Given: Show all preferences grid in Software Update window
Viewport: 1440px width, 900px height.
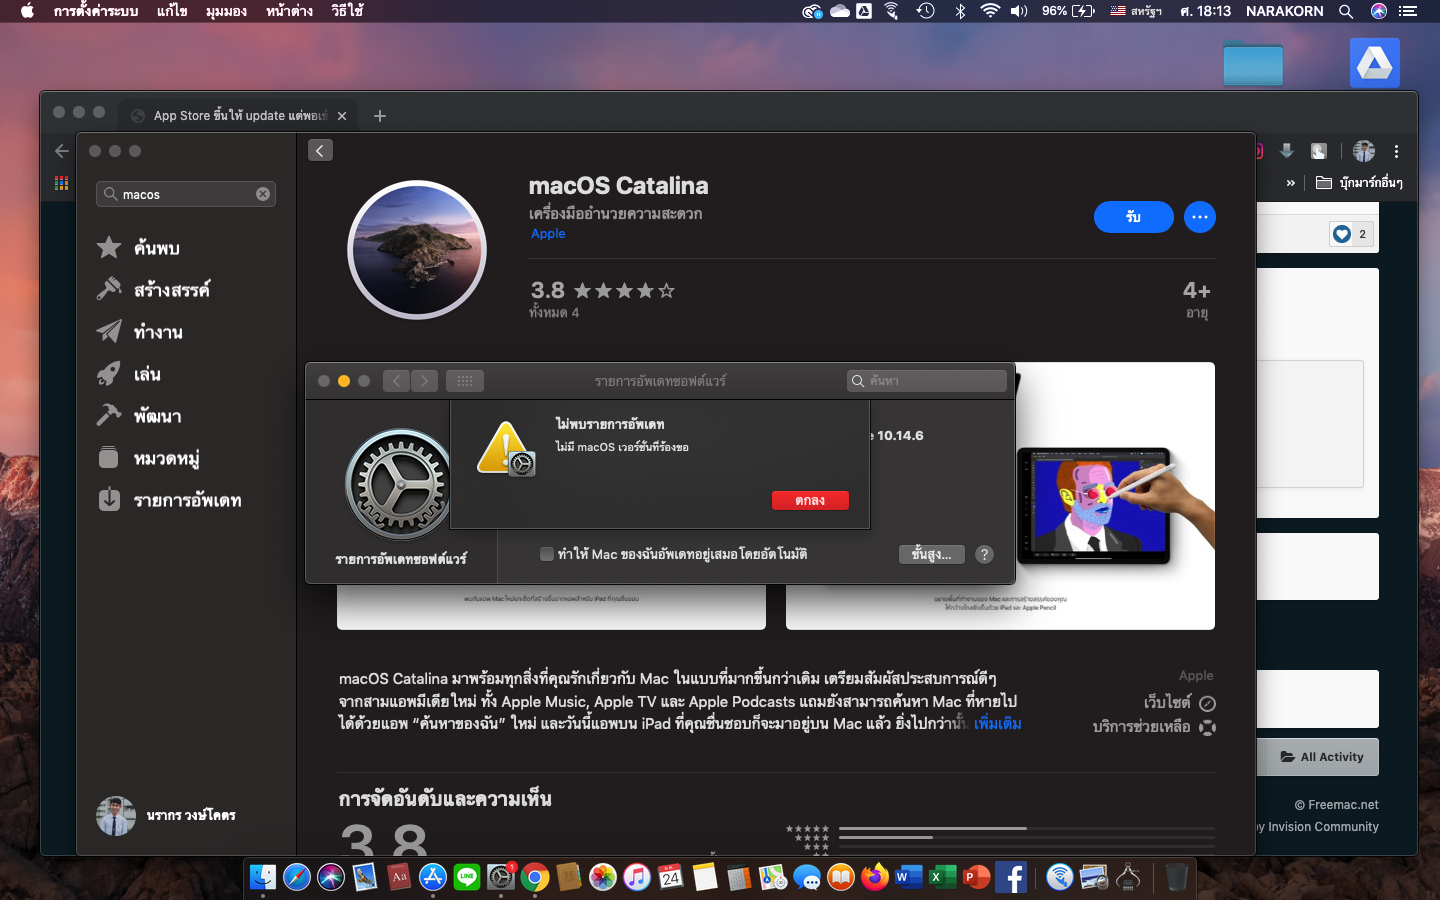Looking at the screenshot, I should pos(465,381).
